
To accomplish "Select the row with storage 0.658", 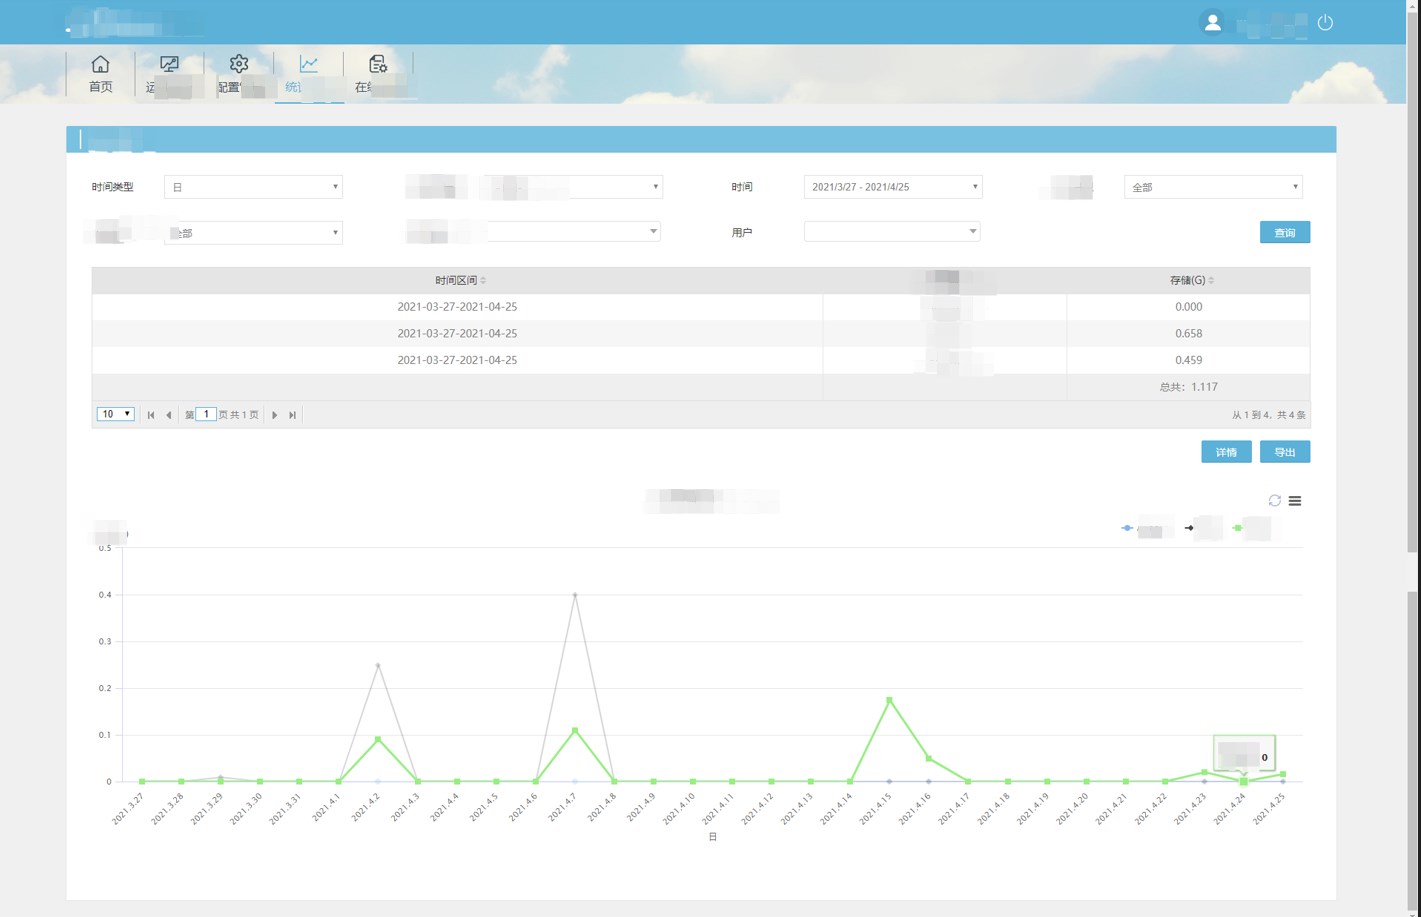I will (x=700, y=333).
